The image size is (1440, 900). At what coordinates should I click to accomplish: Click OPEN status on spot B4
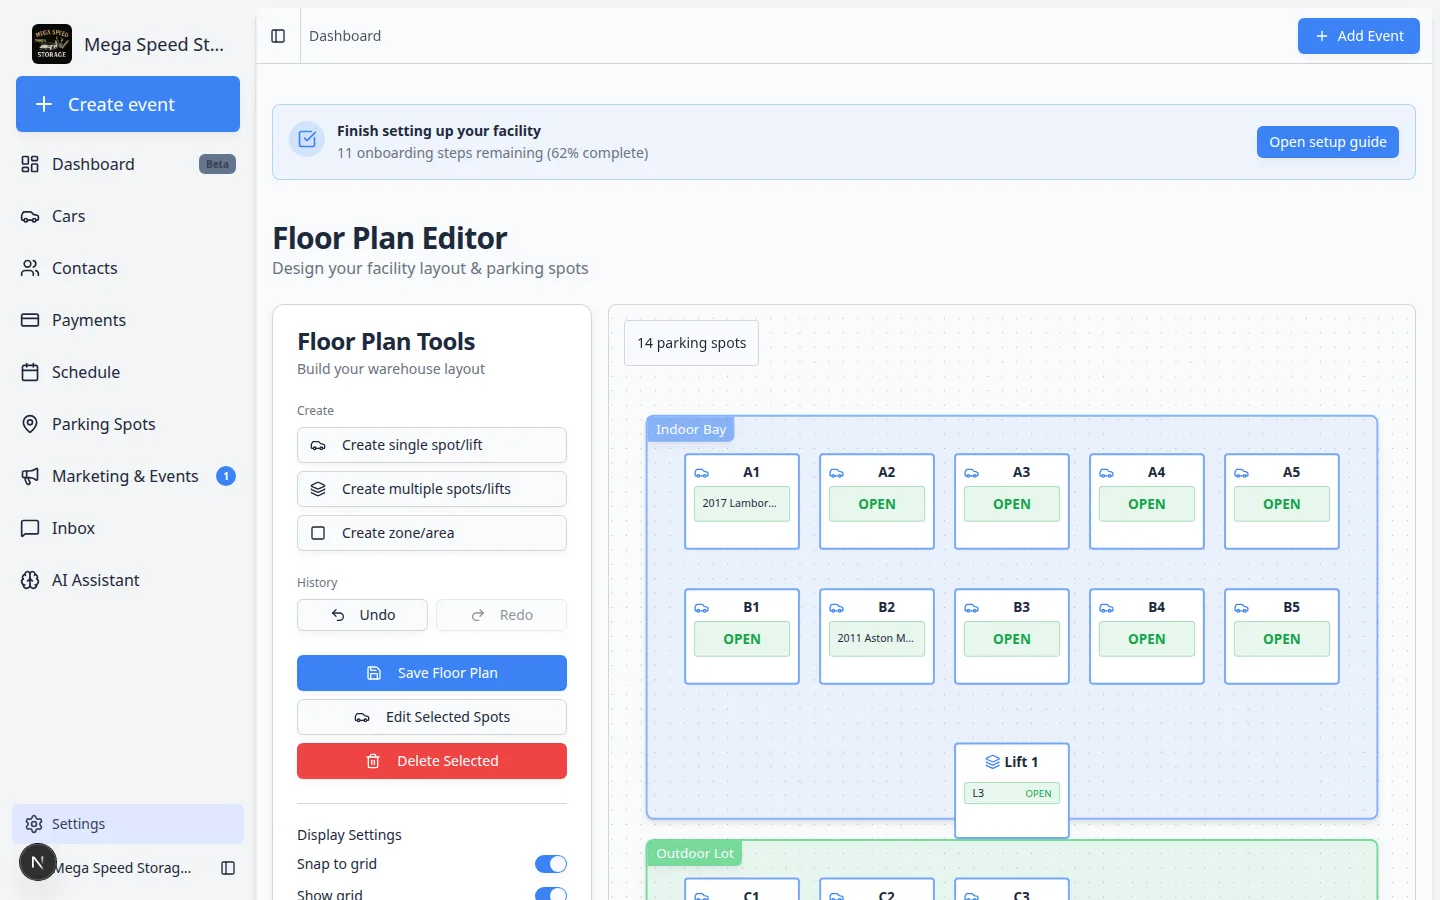(1147, 639)
